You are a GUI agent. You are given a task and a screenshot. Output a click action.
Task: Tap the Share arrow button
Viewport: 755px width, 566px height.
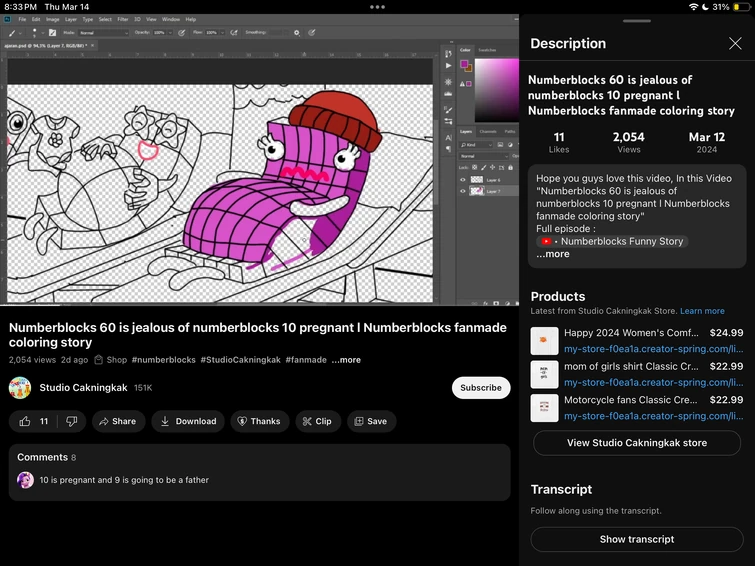[118, 421]
